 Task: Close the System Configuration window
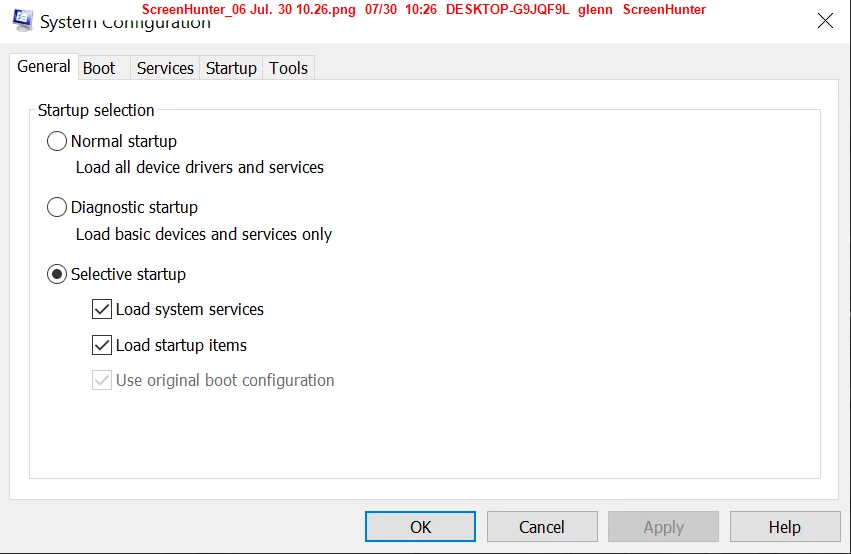tap(825, 21)
